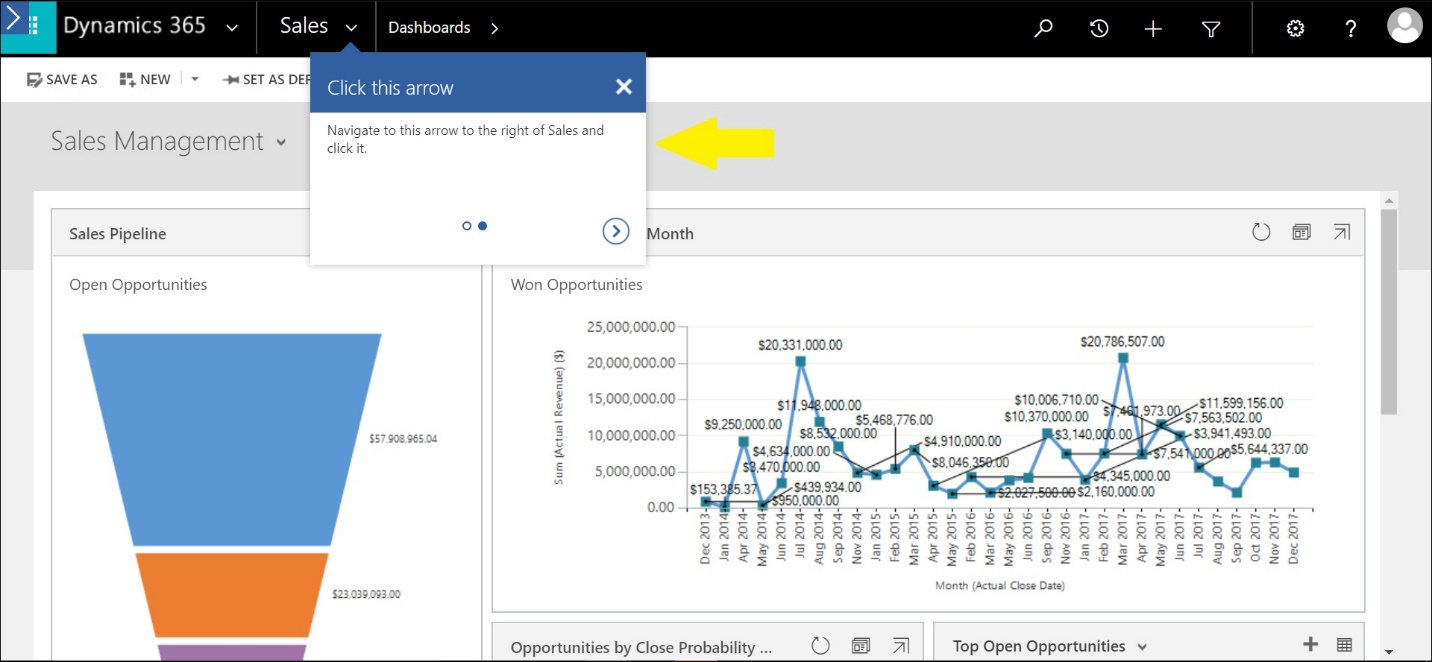Click the SAVE AS command
Screen dimensions: 1432x662
62,79
